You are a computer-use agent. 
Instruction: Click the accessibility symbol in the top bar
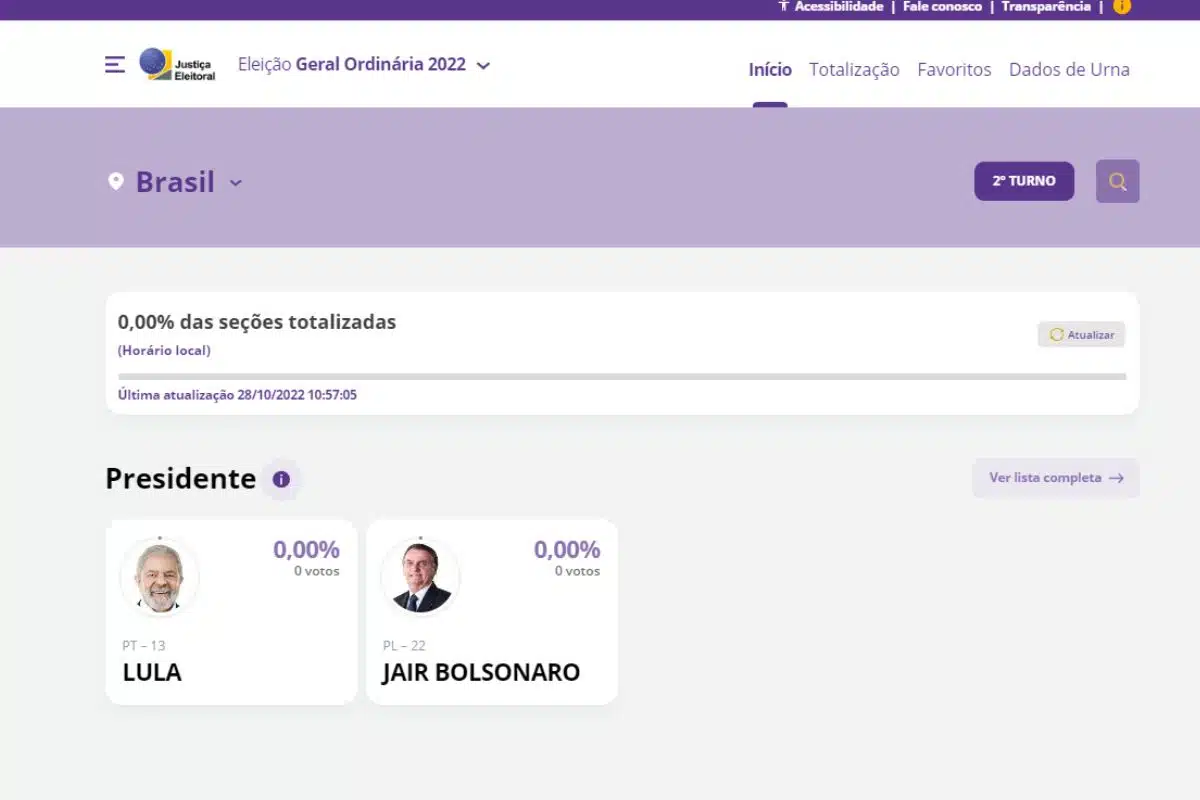coord(784,6)
